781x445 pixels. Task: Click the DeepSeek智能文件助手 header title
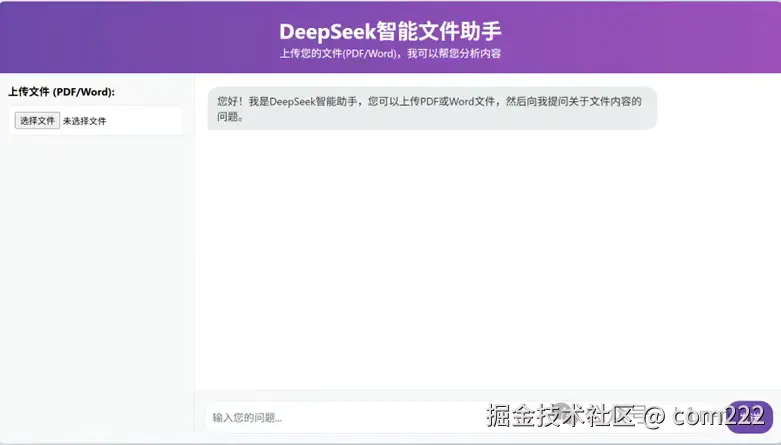(x=390, y=32)
